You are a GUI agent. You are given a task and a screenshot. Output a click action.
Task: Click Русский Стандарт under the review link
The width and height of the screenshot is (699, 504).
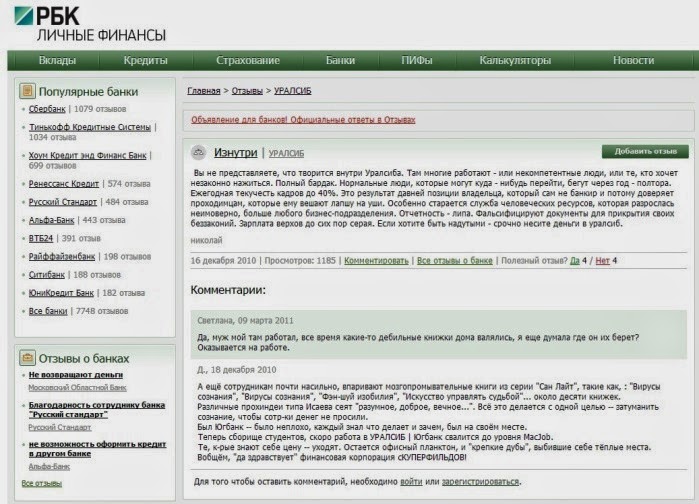[60, 427]
